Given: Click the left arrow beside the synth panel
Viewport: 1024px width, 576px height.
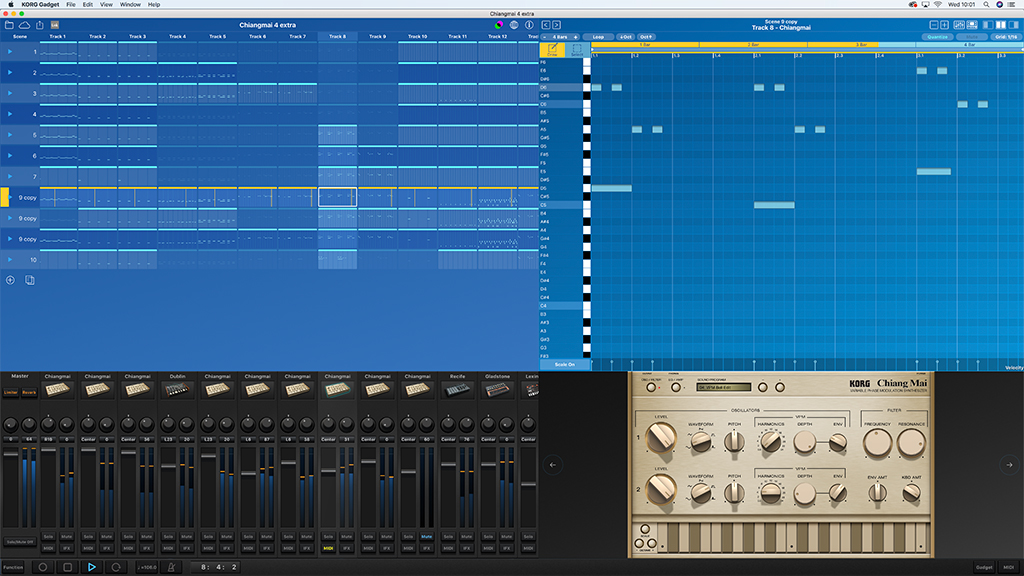Looking at the screenshot, I should [x=553, y=465].
